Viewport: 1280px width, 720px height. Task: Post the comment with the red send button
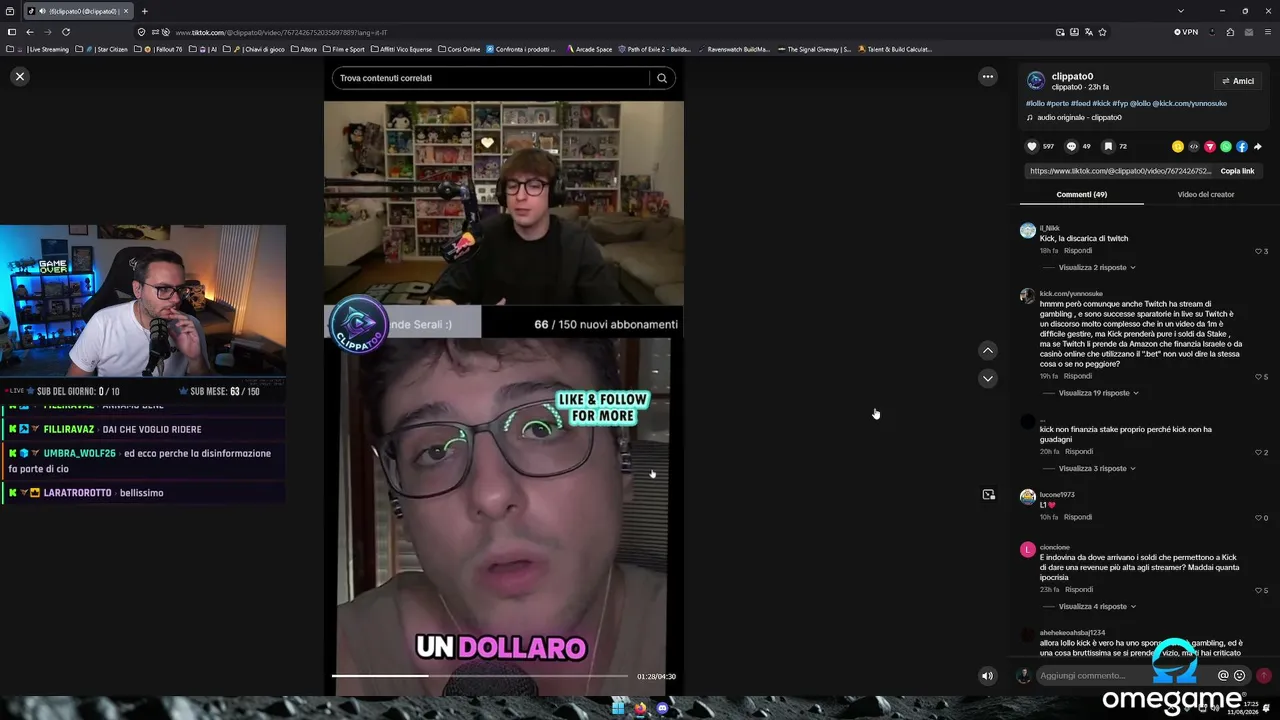pyautogui.click(x=1264, y=676)
